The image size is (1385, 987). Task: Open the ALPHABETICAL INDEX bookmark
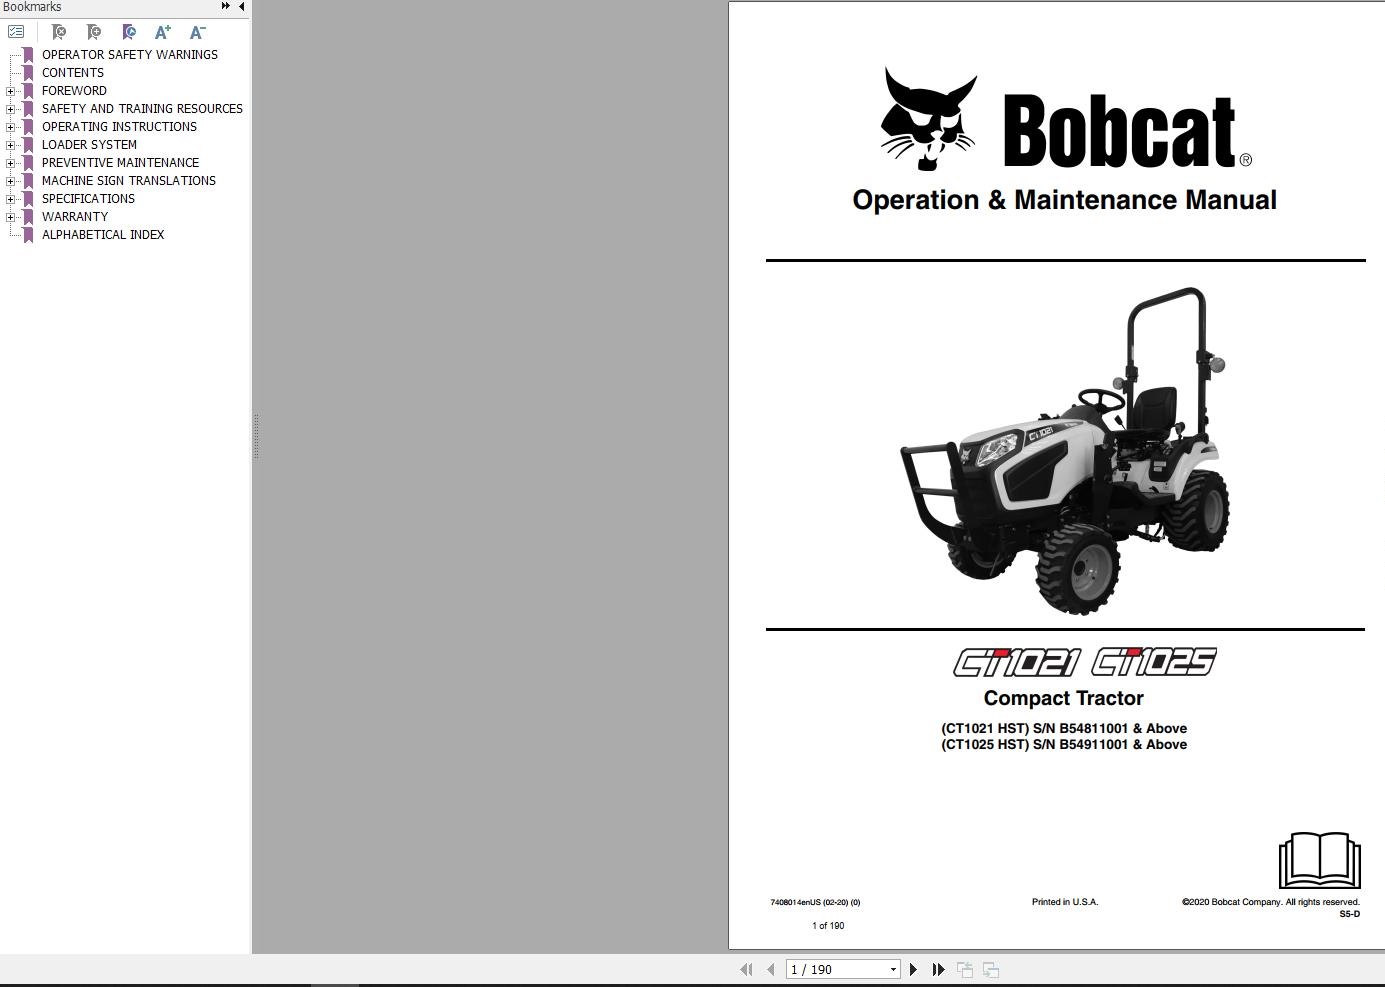click(103, 235)
